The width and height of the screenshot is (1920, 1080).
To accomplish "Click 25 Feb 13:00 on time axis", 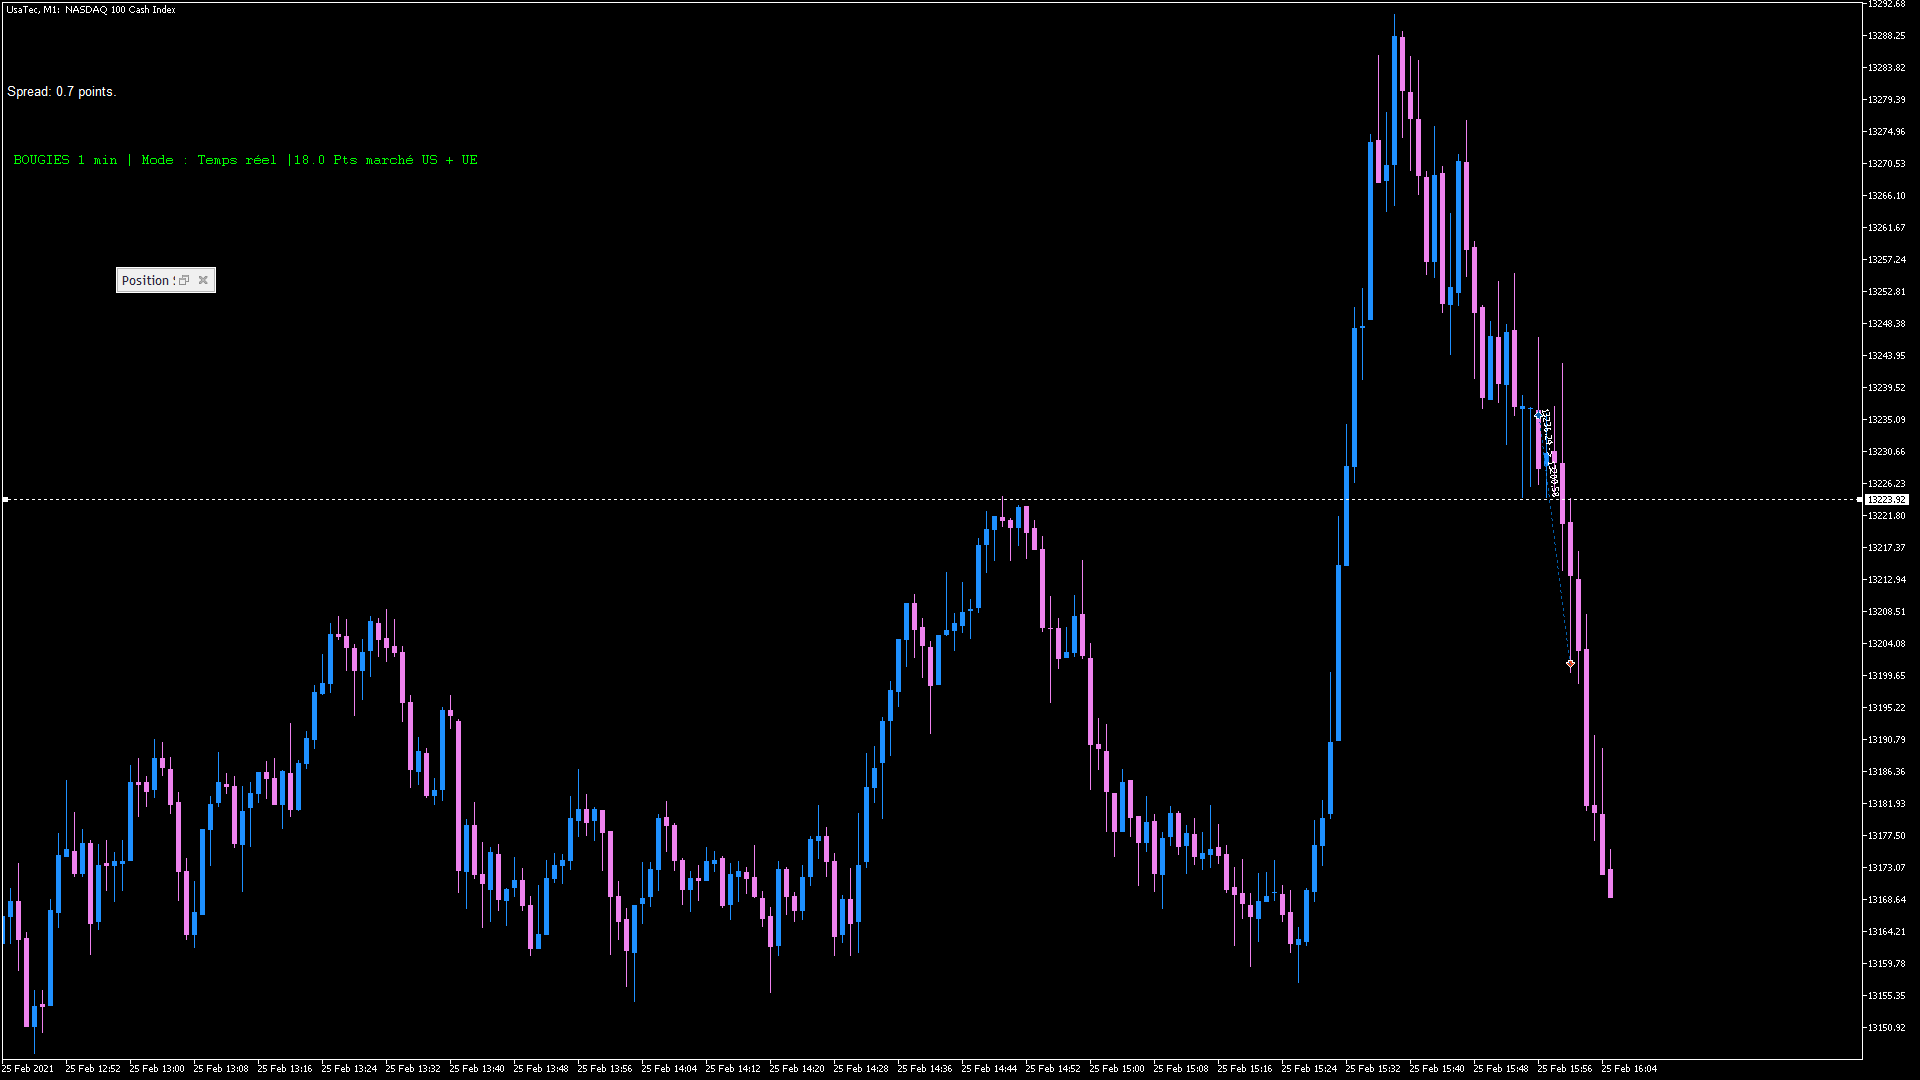I will 156,1068.
